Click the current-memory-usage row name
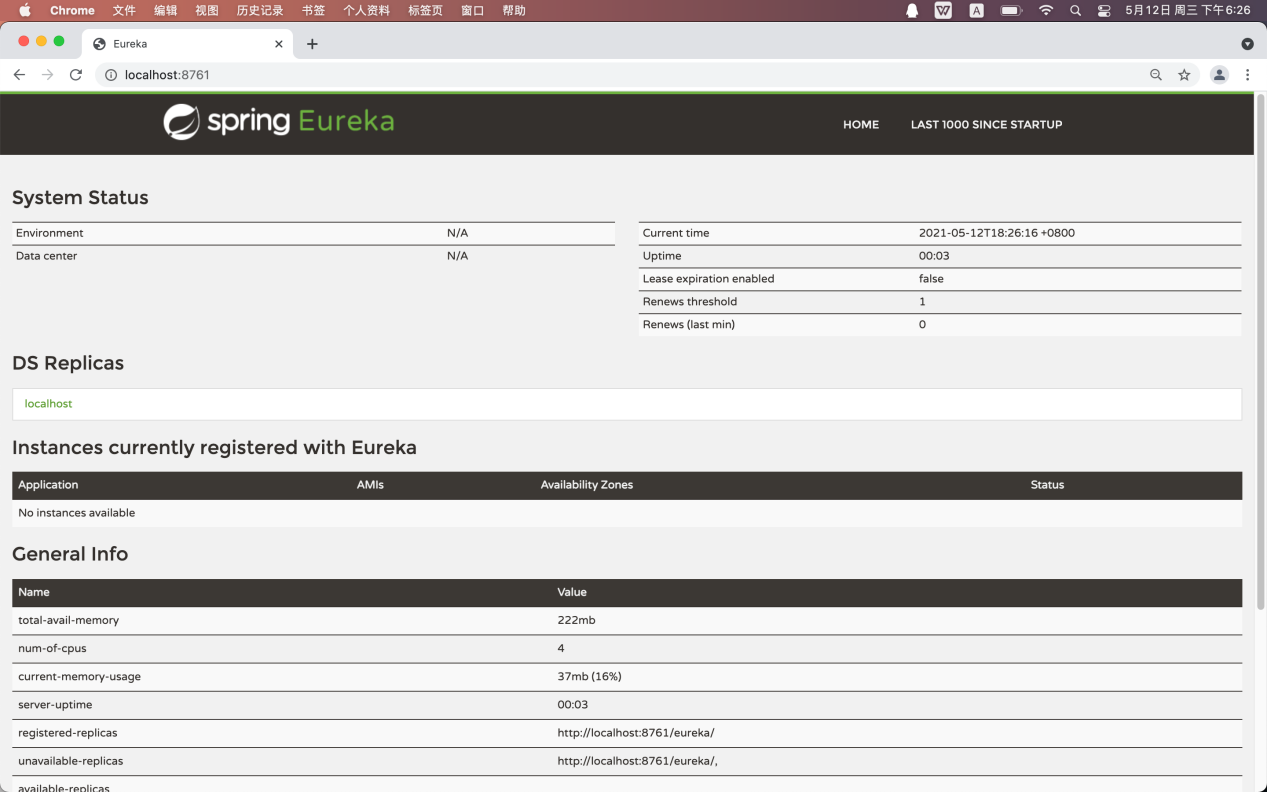1267x792 pixels. pos(79,677)
